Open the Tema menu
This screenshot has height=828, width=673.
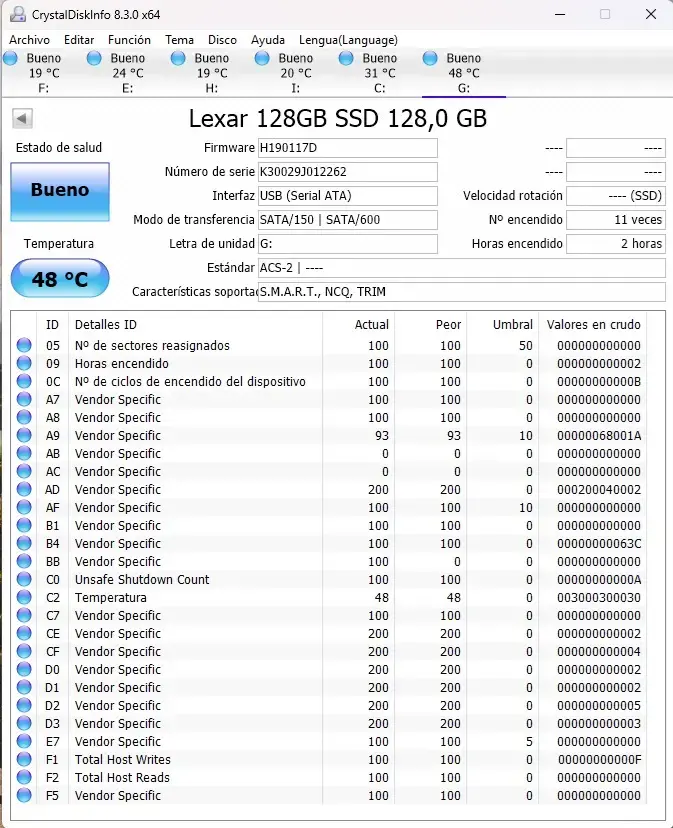[x=180, y=40]
